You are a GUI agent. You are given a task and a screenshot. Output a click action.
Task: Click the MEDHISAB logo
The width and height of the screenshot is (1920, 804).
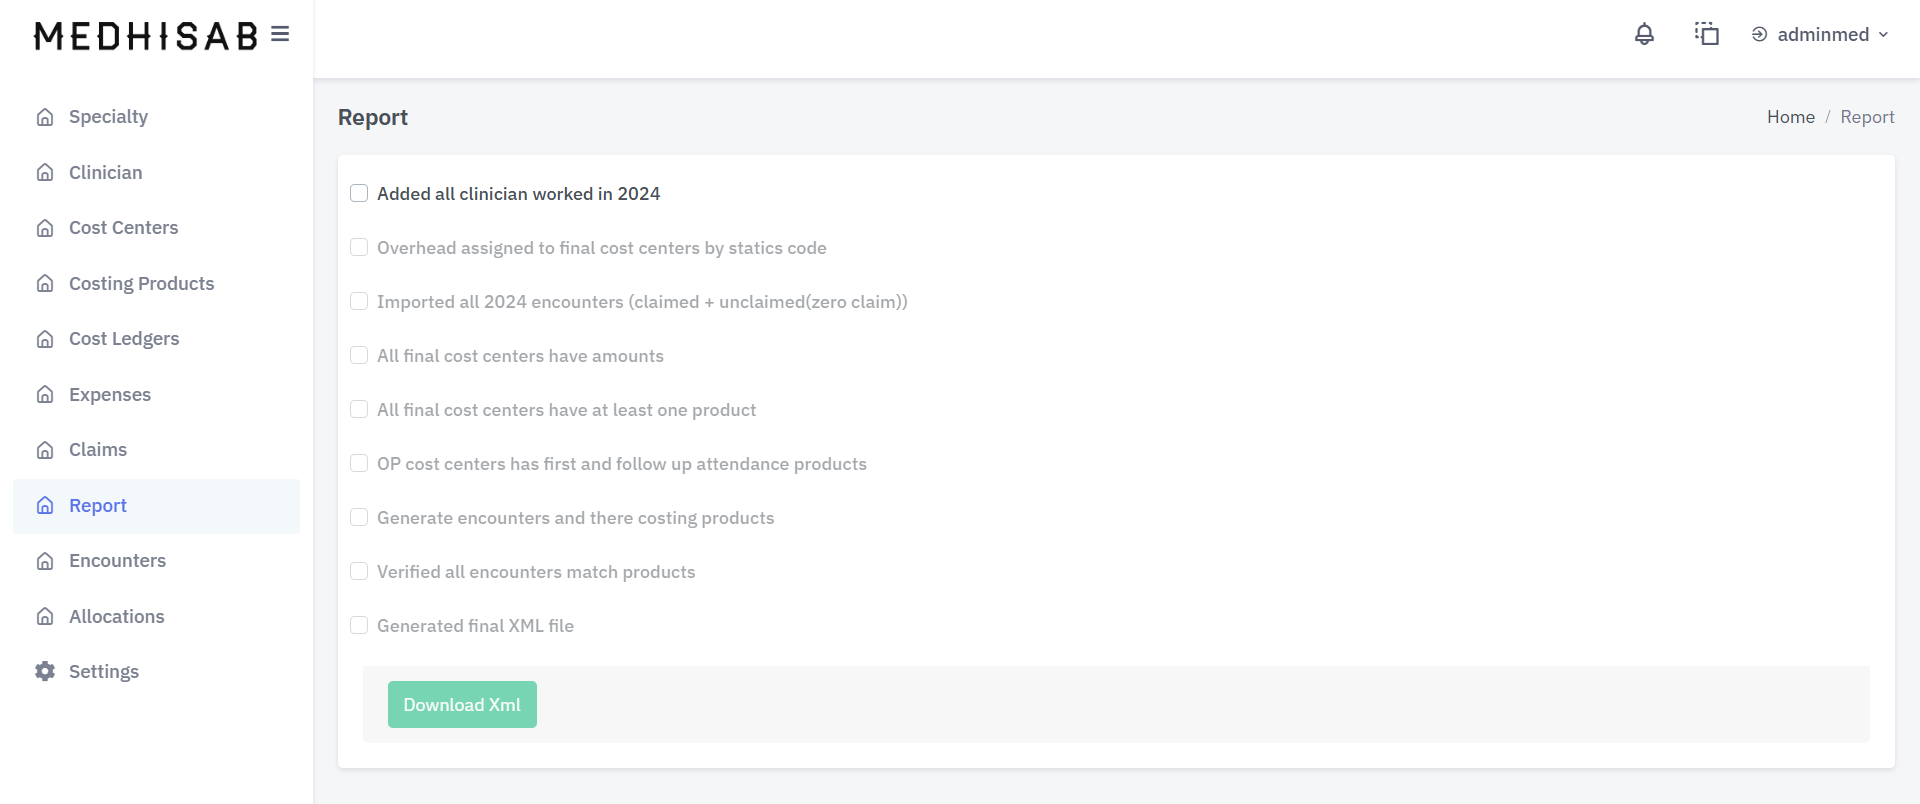[x=146, y=36]
